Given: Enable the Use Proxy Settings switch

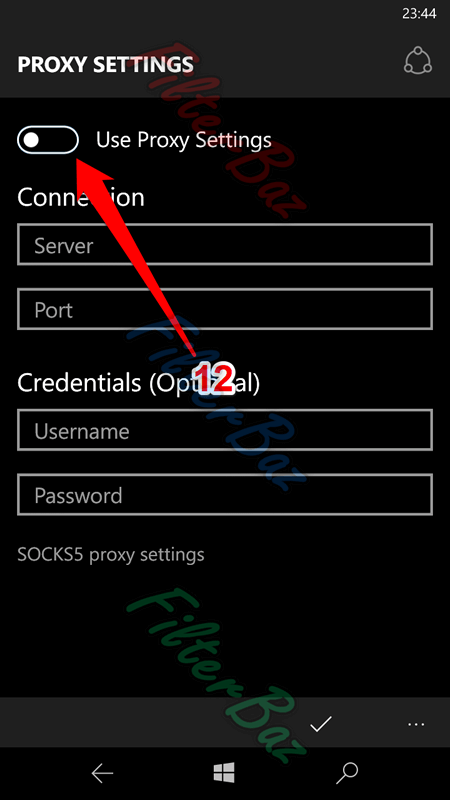Looking at the screenshot, I should point(48,140).
